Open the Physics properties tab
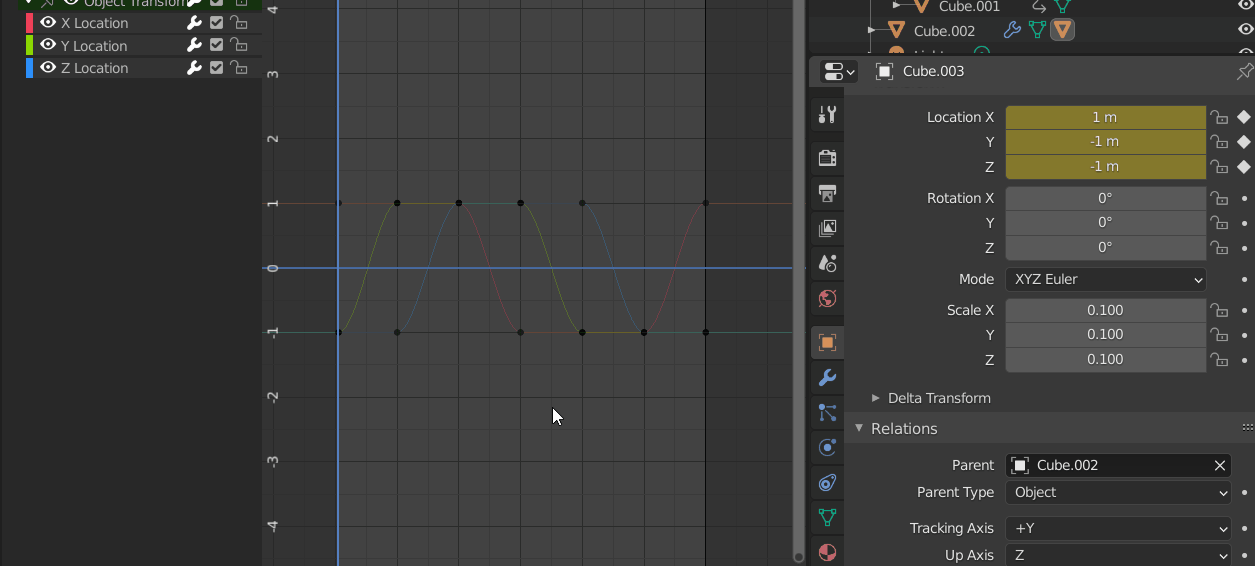This screenshot has width=1255, height=566. 827,447
